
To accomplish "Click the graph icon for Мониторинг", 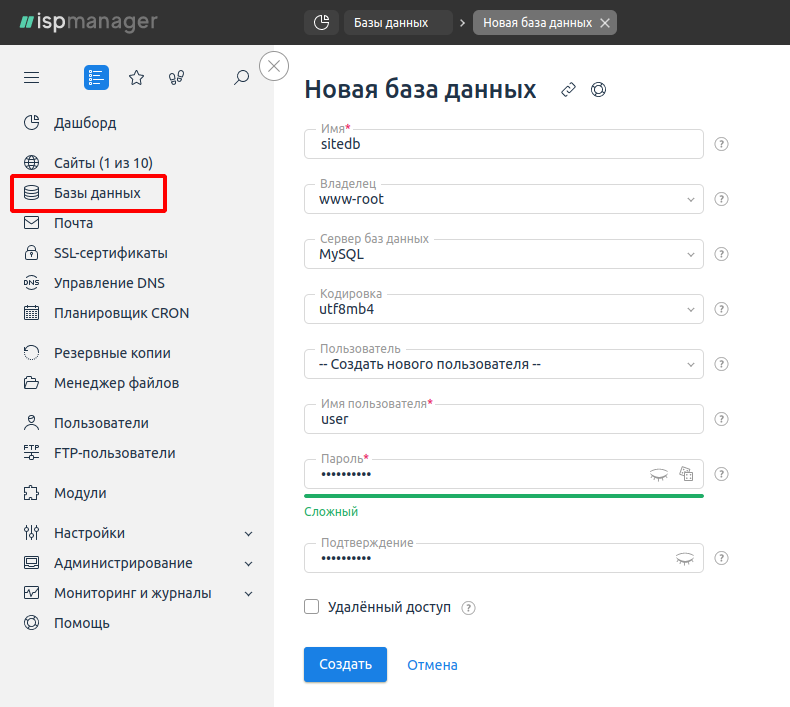I will tap(31, 592).
